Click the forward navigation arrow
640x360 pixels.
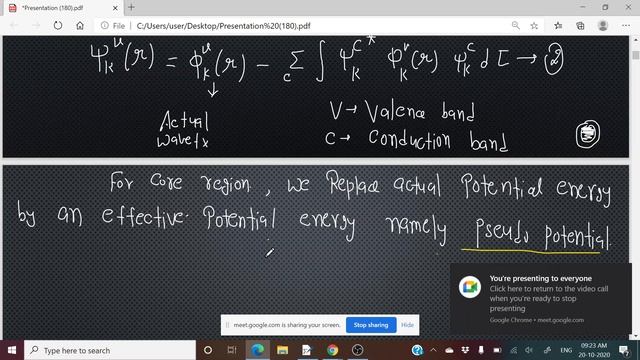tap(36, 25)
